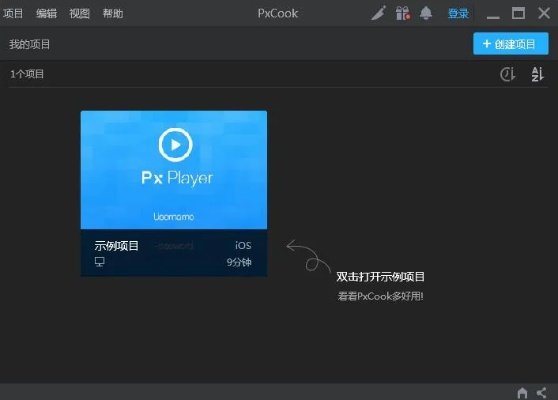Maximize the PxCook window
558x400 pixels.
click(518, 14)
